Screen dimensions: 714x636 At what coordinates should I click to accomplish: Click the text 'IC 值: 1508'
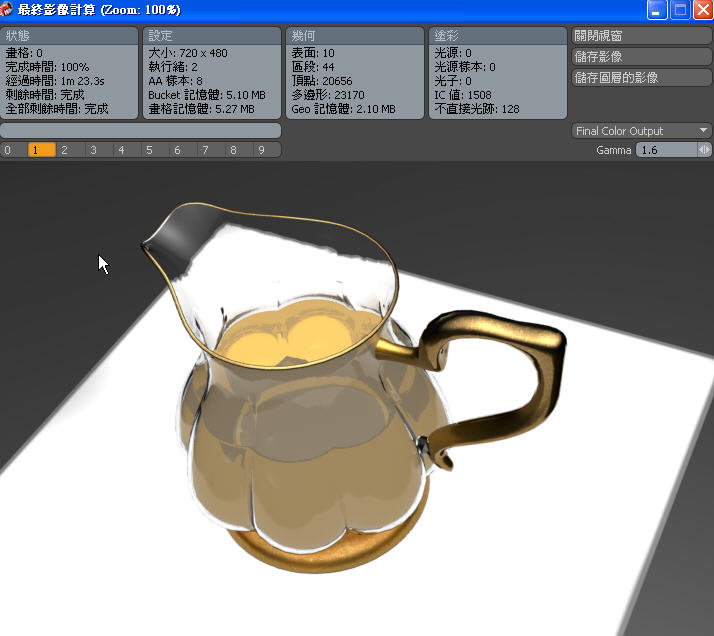[463, 95]
